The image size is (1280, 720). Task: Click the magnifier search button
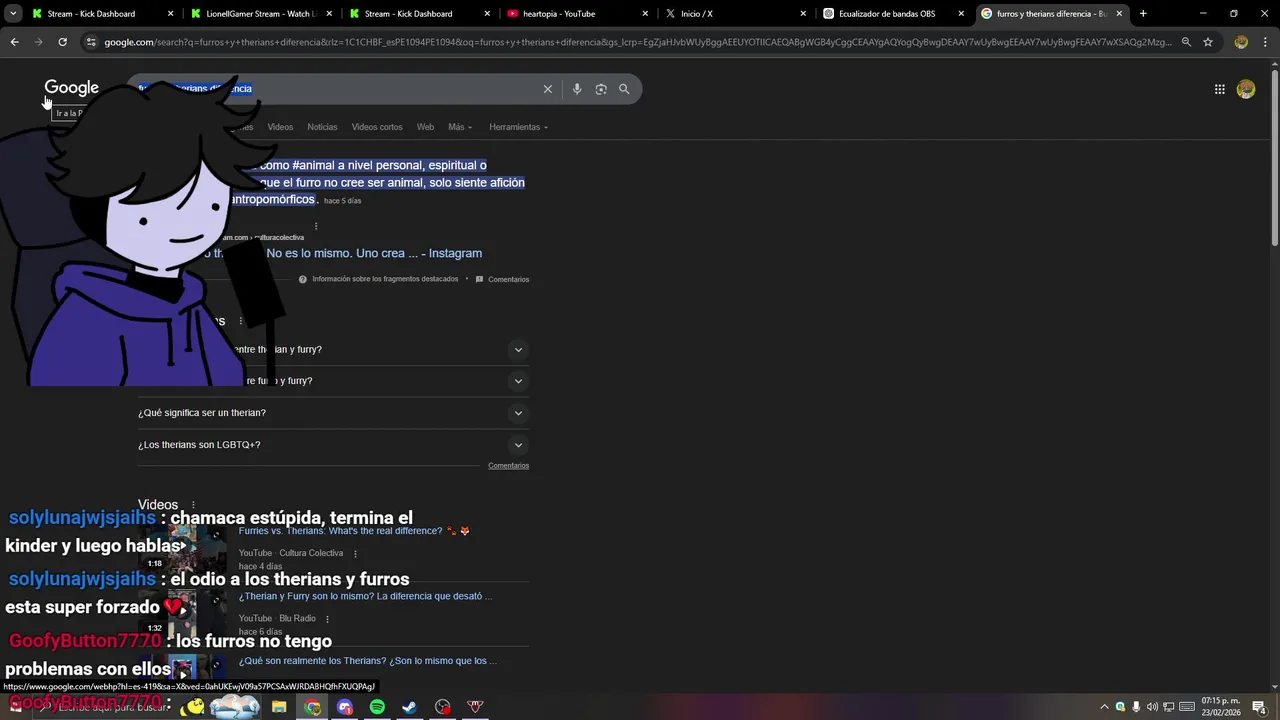click(624, 89)
